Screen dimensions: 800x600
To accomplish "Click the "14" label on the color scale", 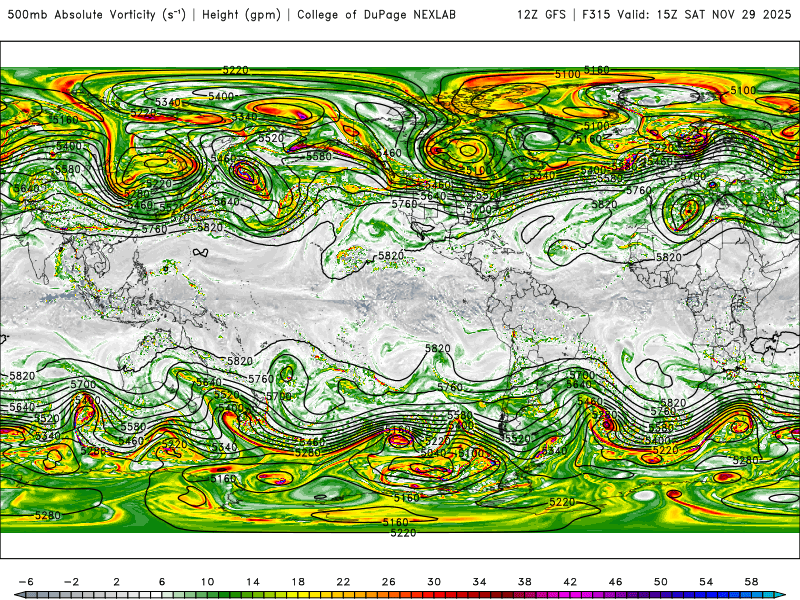I will pyautogui.click(x=253, y=582).
